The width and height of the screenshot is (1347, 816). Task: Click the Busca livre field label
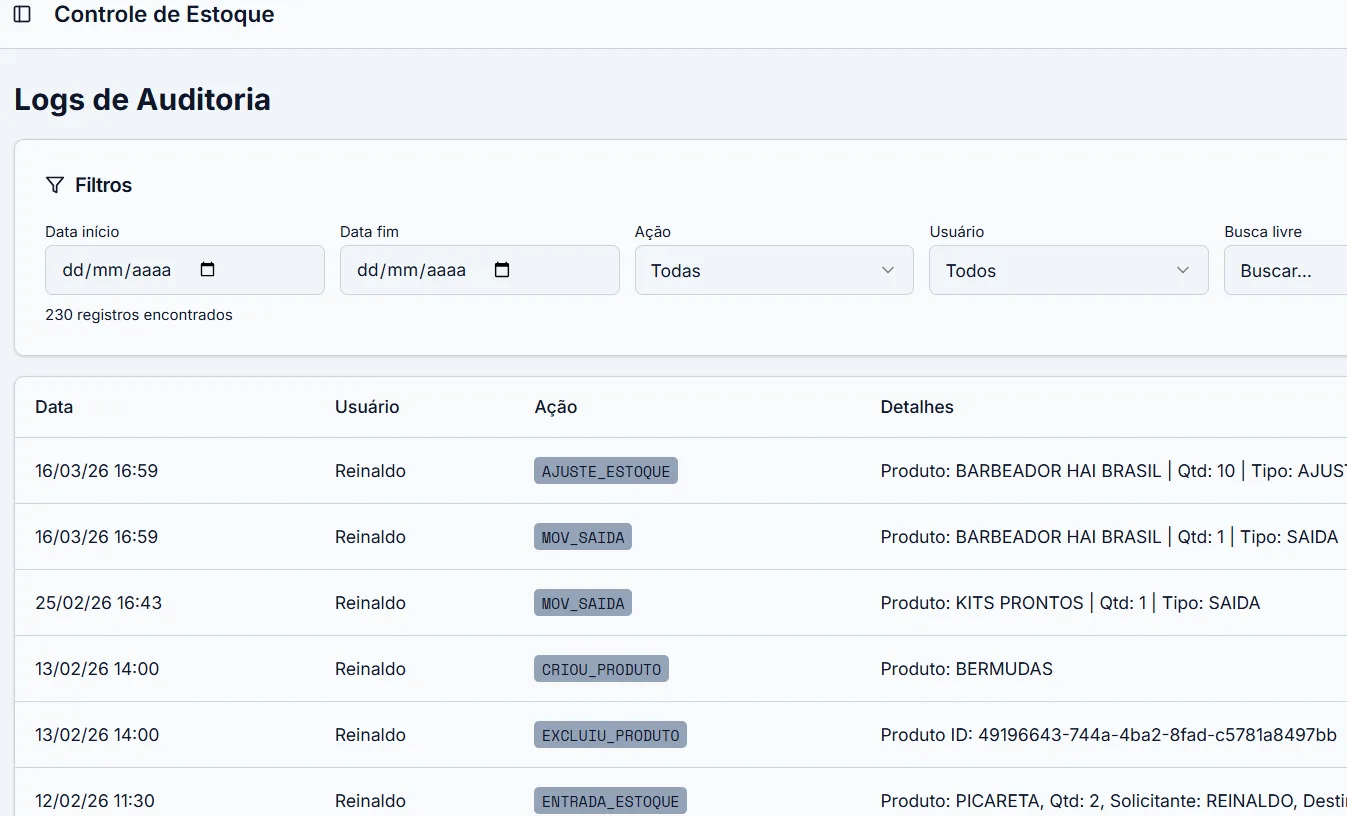(x=1263, y=232)
